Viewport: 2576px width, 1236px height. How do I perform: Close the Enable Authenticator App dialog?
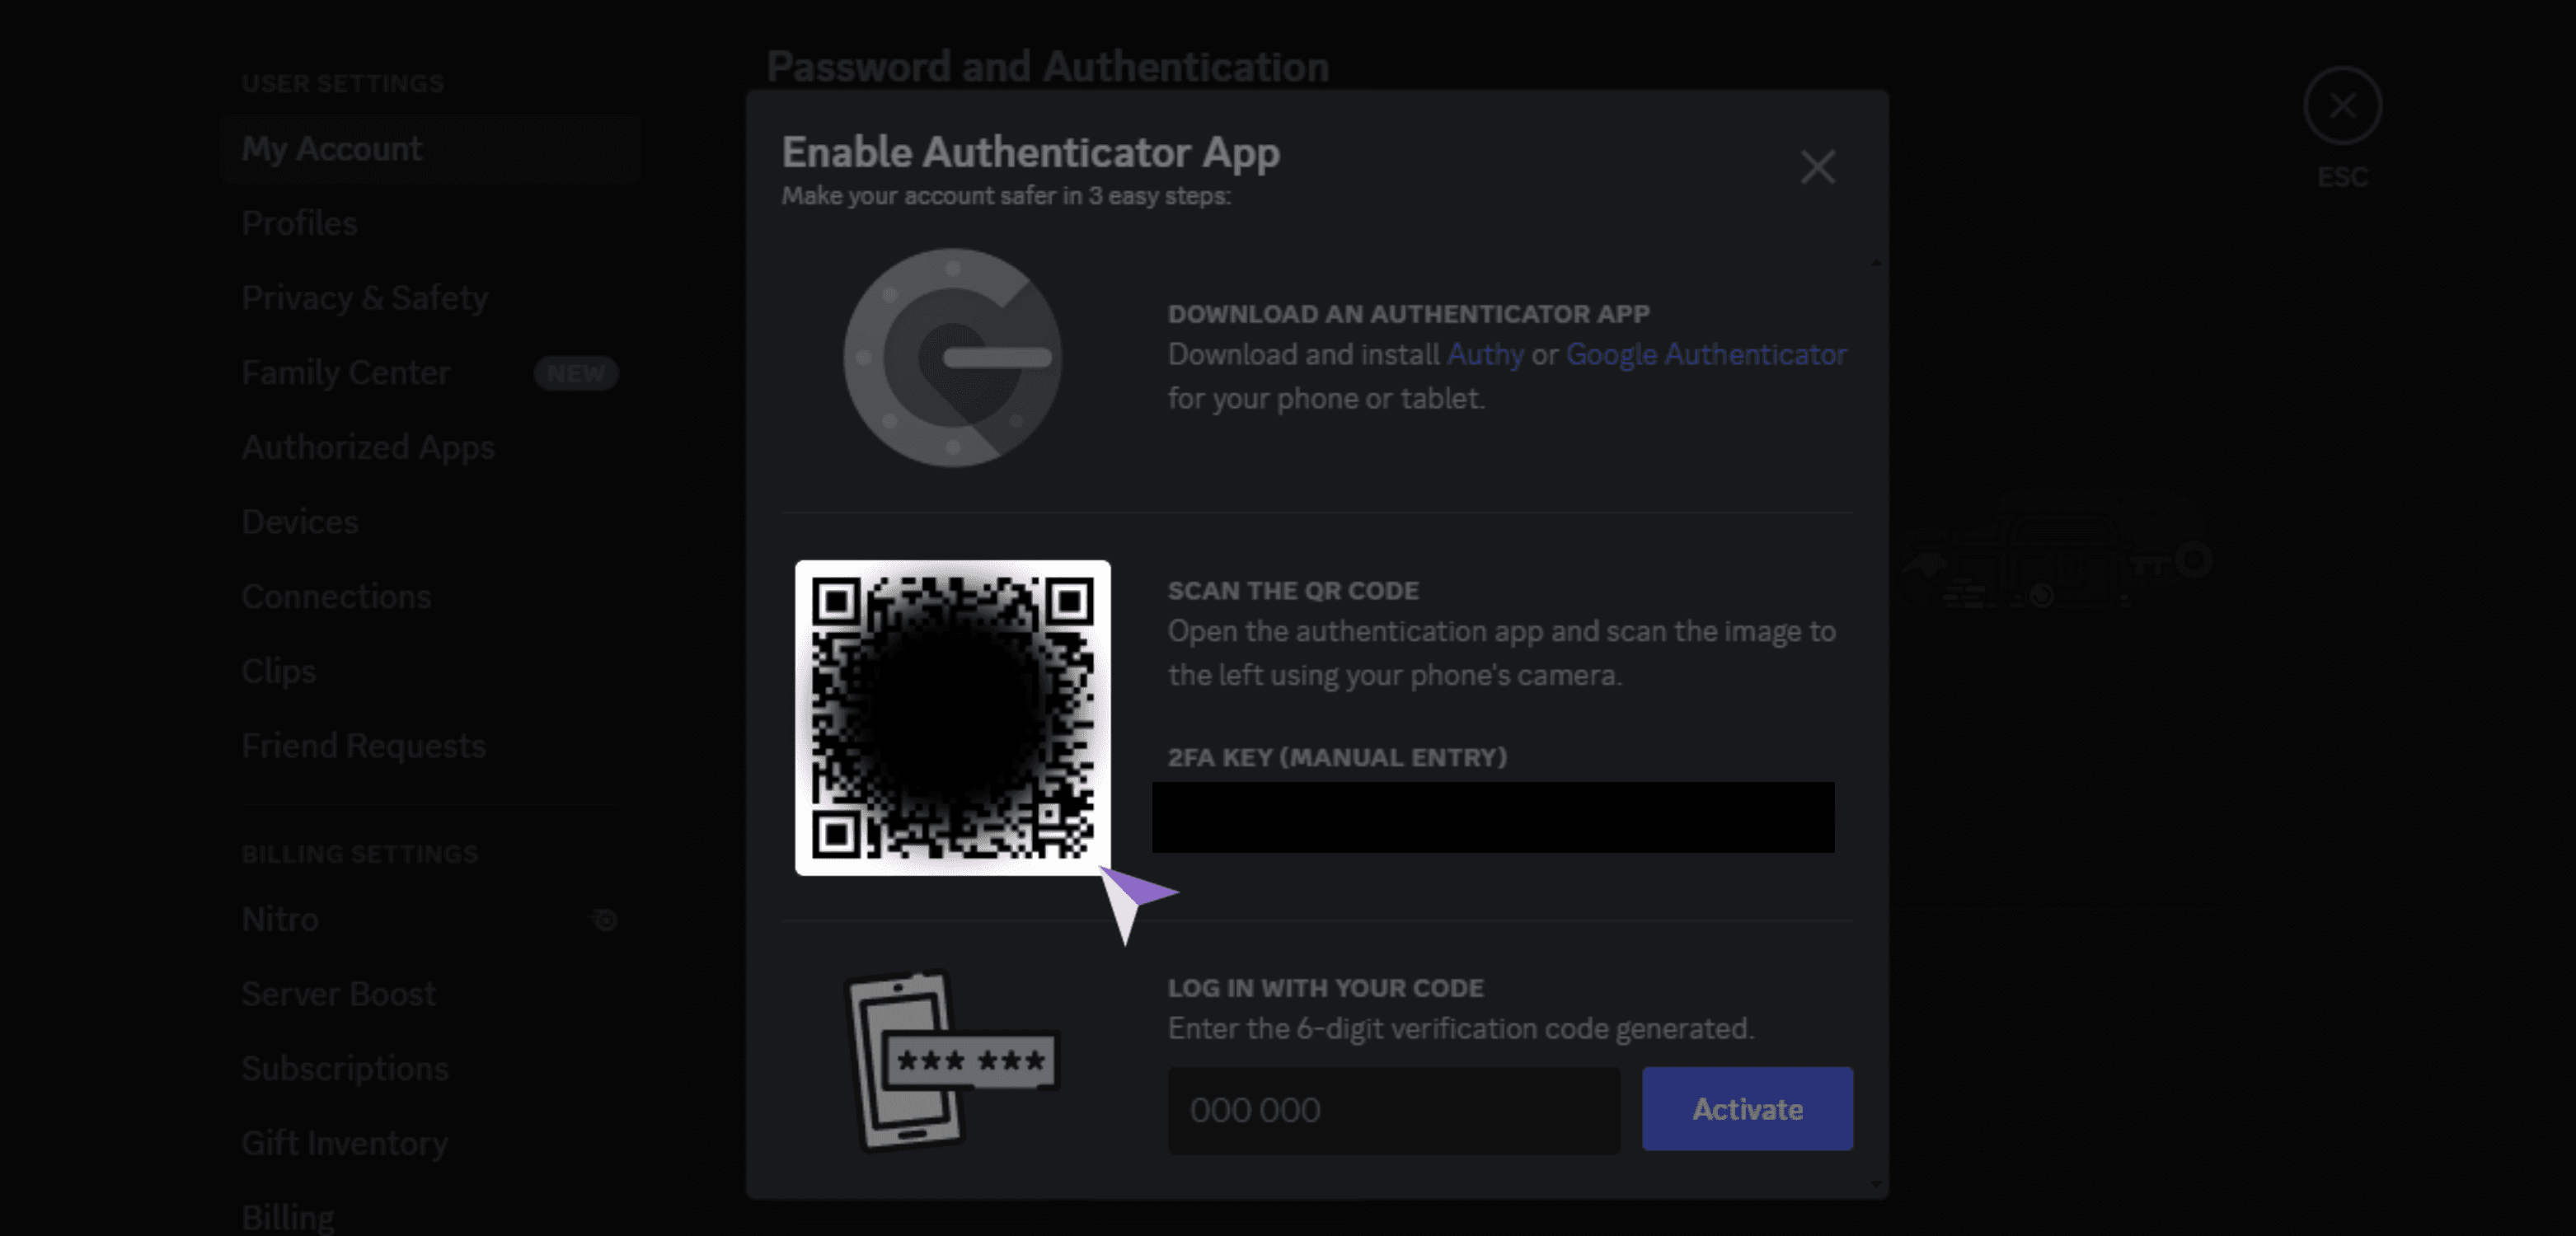[x=1817, y=167]
